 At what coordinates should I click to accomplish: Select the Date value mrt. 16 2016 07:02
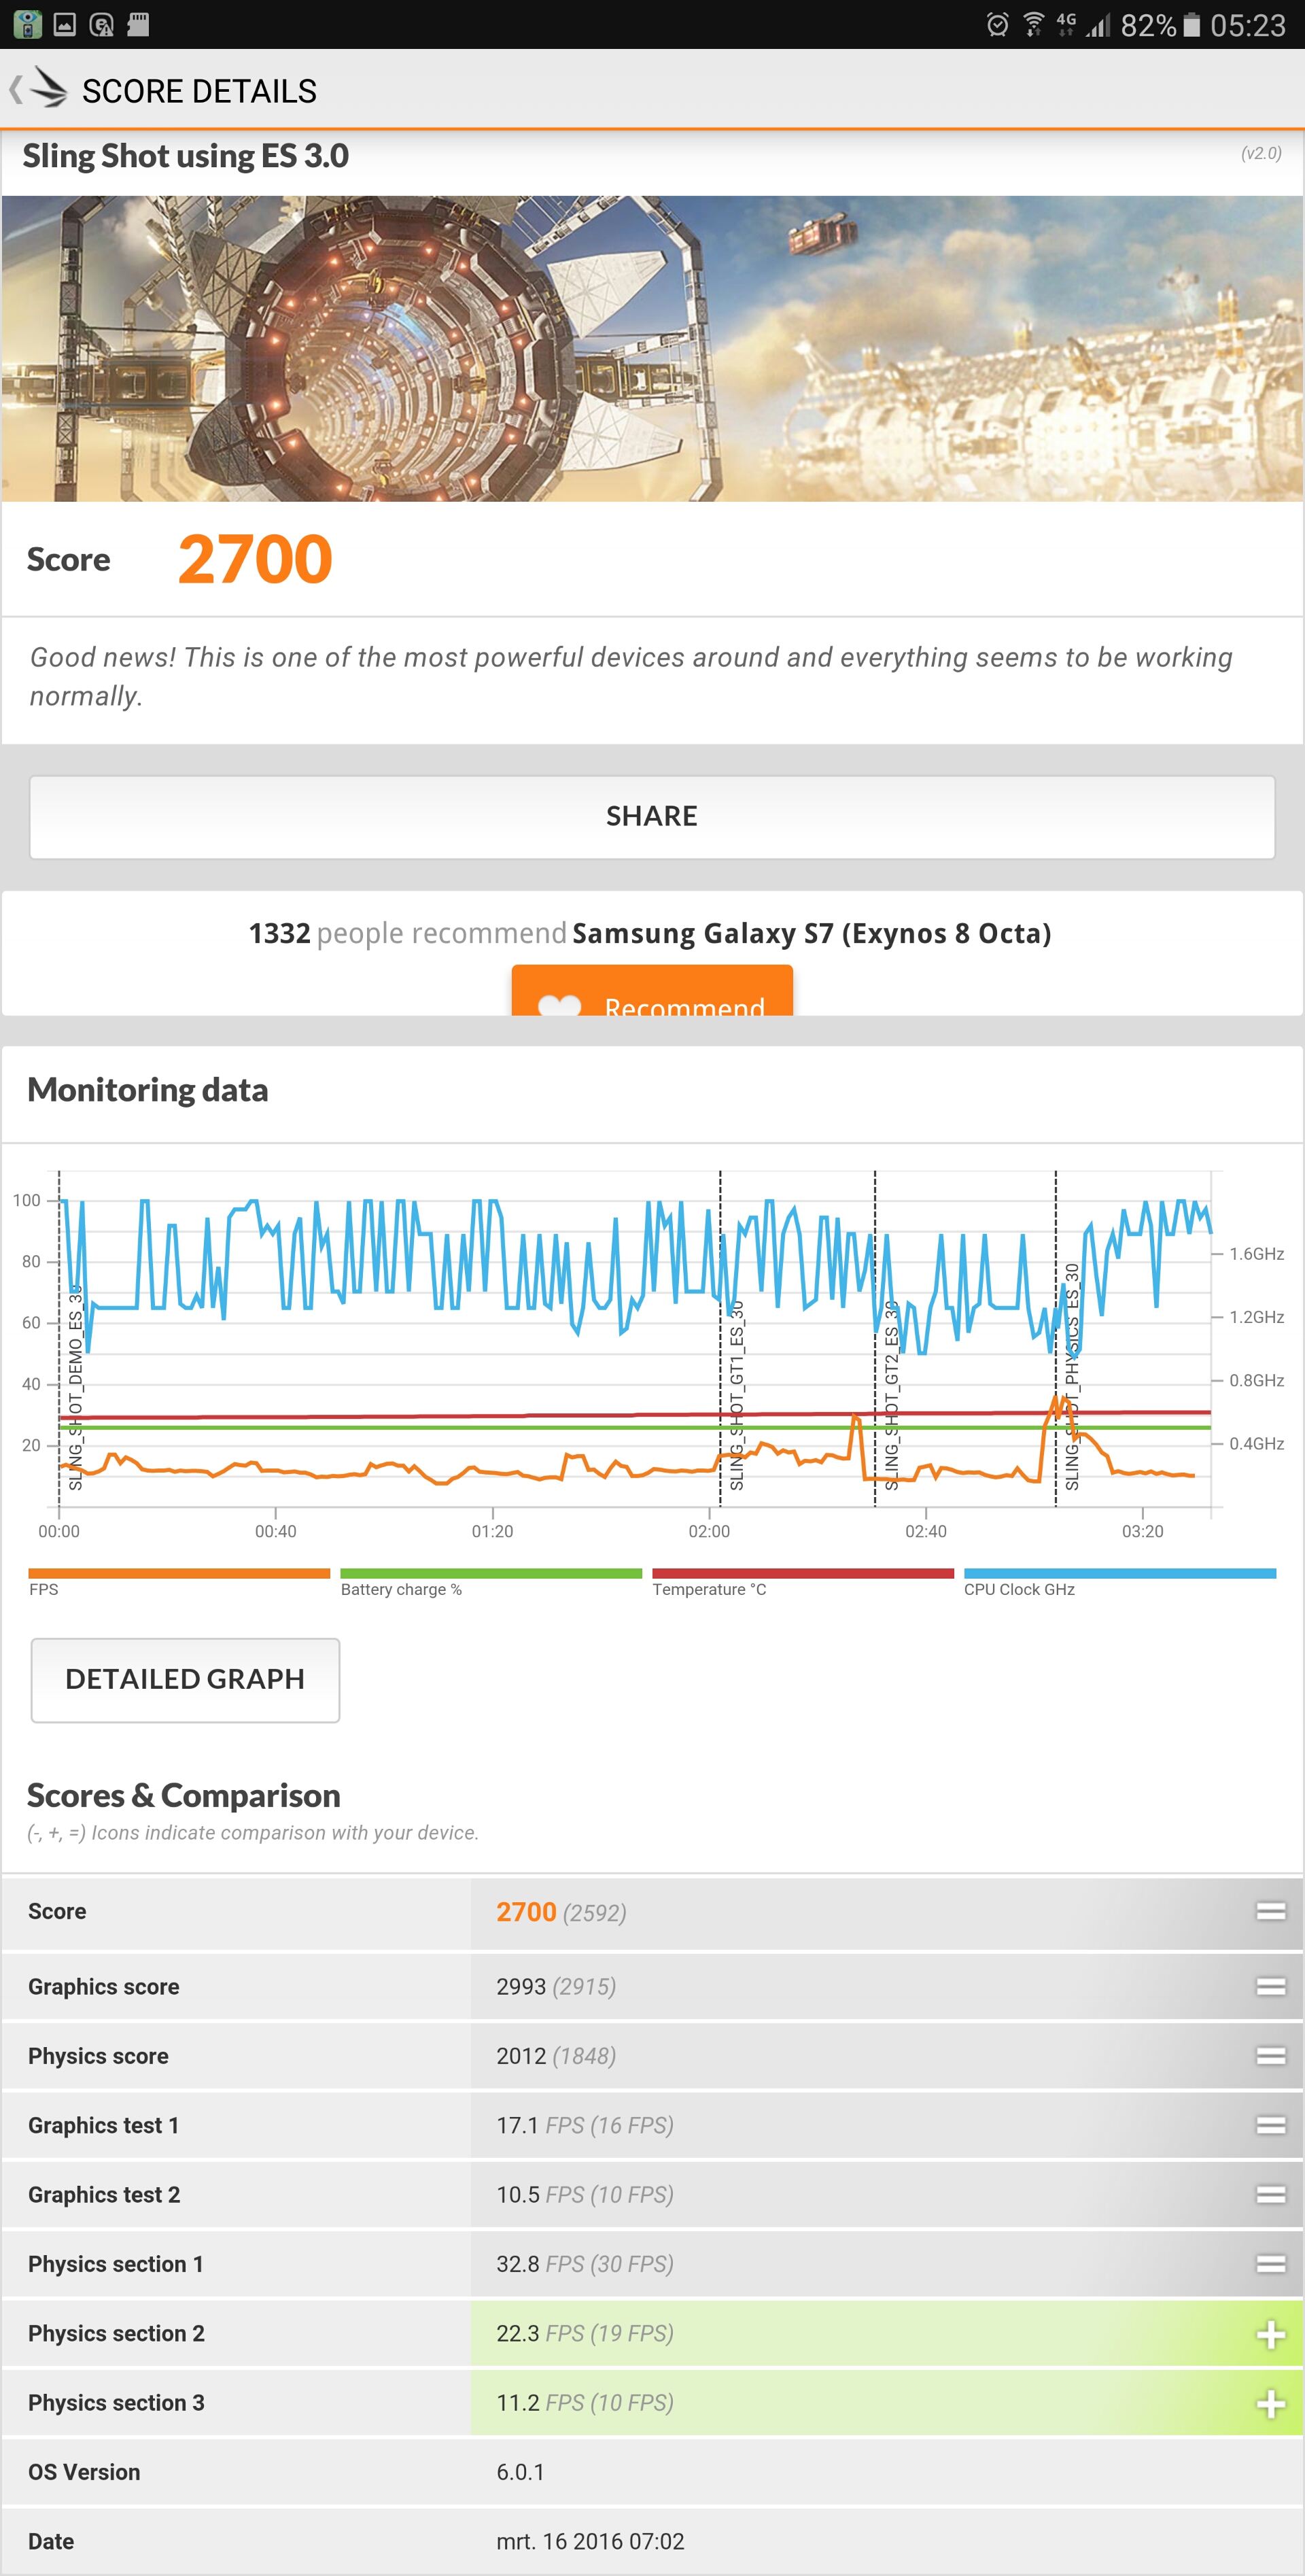tap(590, 2541)
